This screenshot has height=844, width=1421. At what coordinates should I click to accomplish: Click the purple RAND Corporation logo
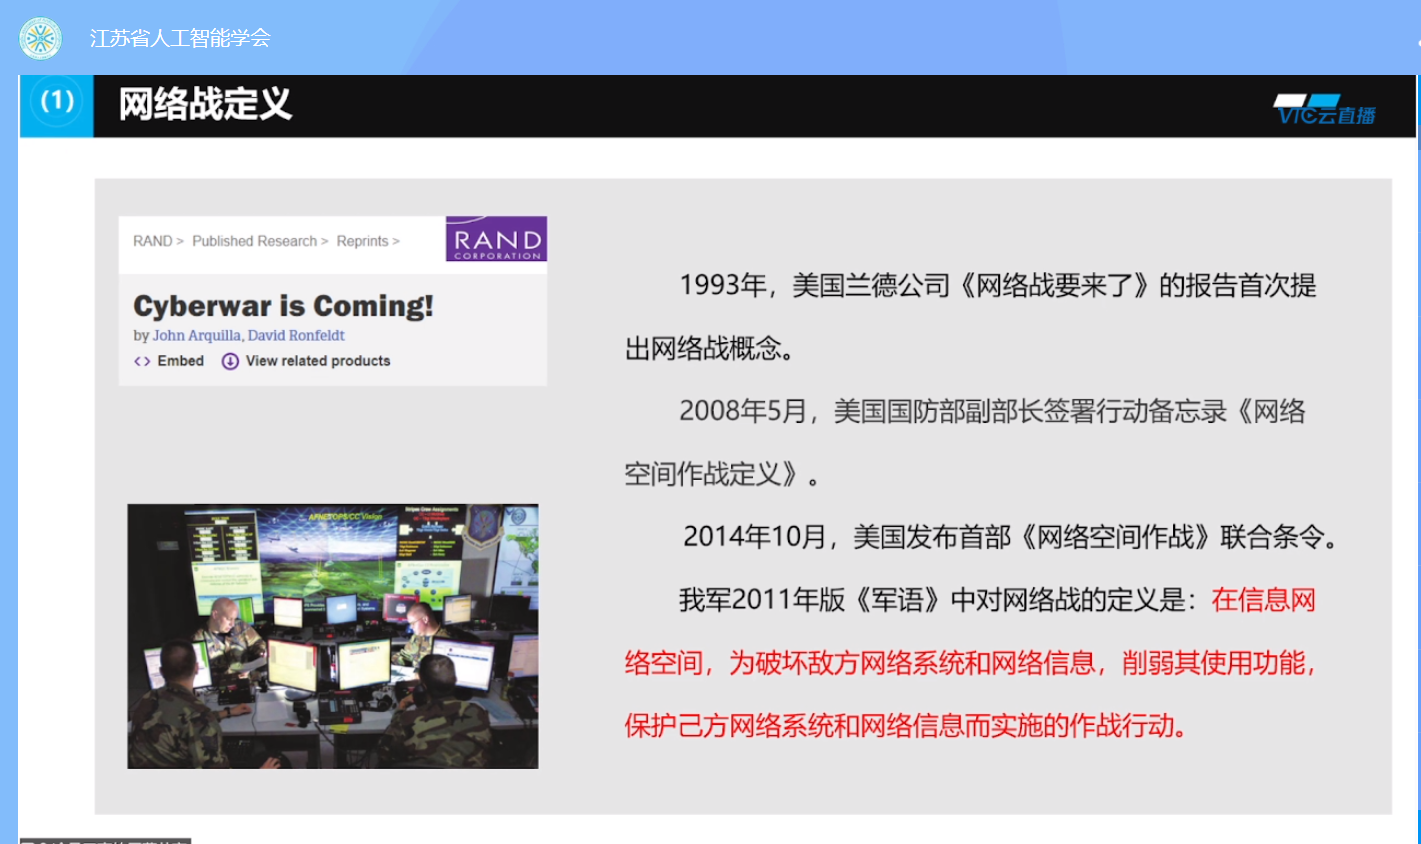[x=496, y=239]
